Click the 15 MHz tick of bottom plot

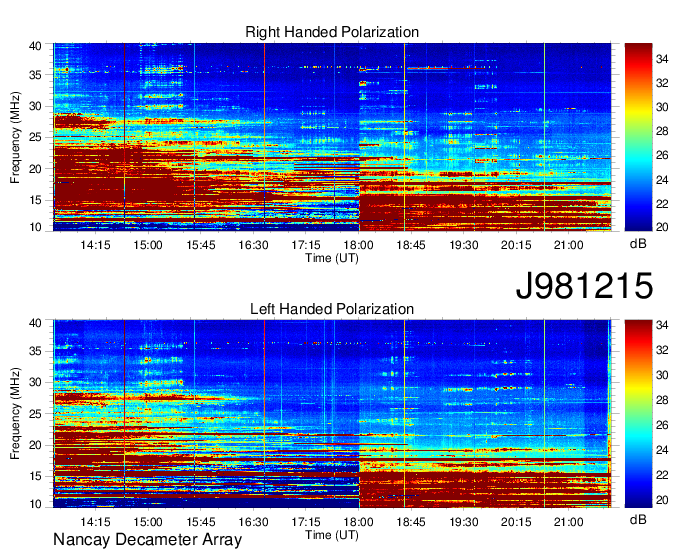pos(35,476)
